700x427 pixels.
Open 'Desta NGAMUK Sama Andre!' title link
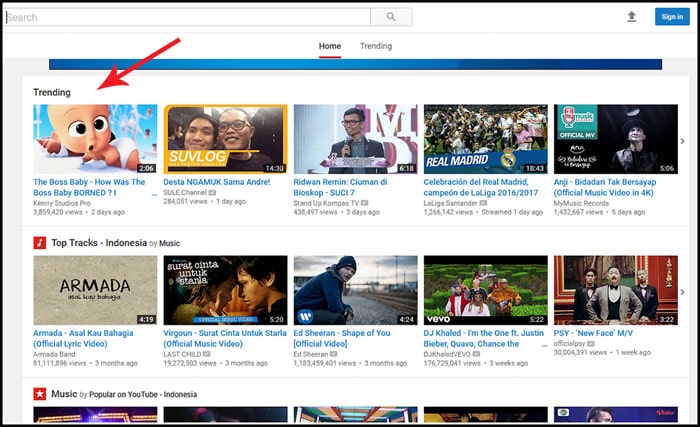coord(217,182)
